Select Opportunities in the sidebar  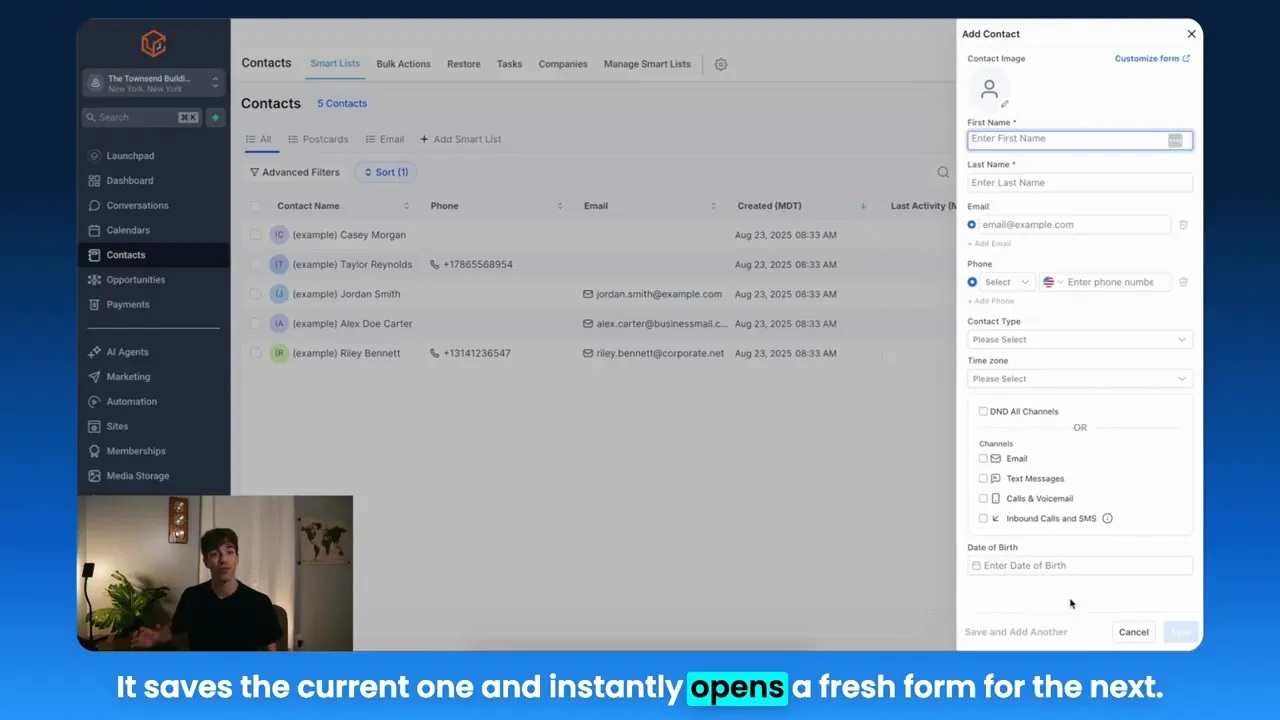coord(135,280)
